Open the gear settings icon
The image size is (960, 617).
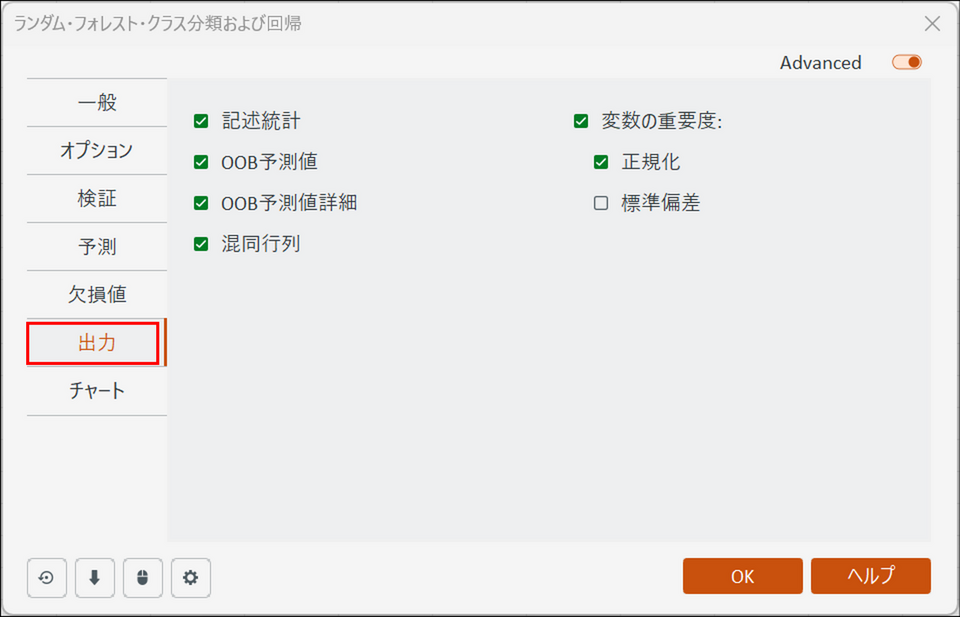(191, 578)
